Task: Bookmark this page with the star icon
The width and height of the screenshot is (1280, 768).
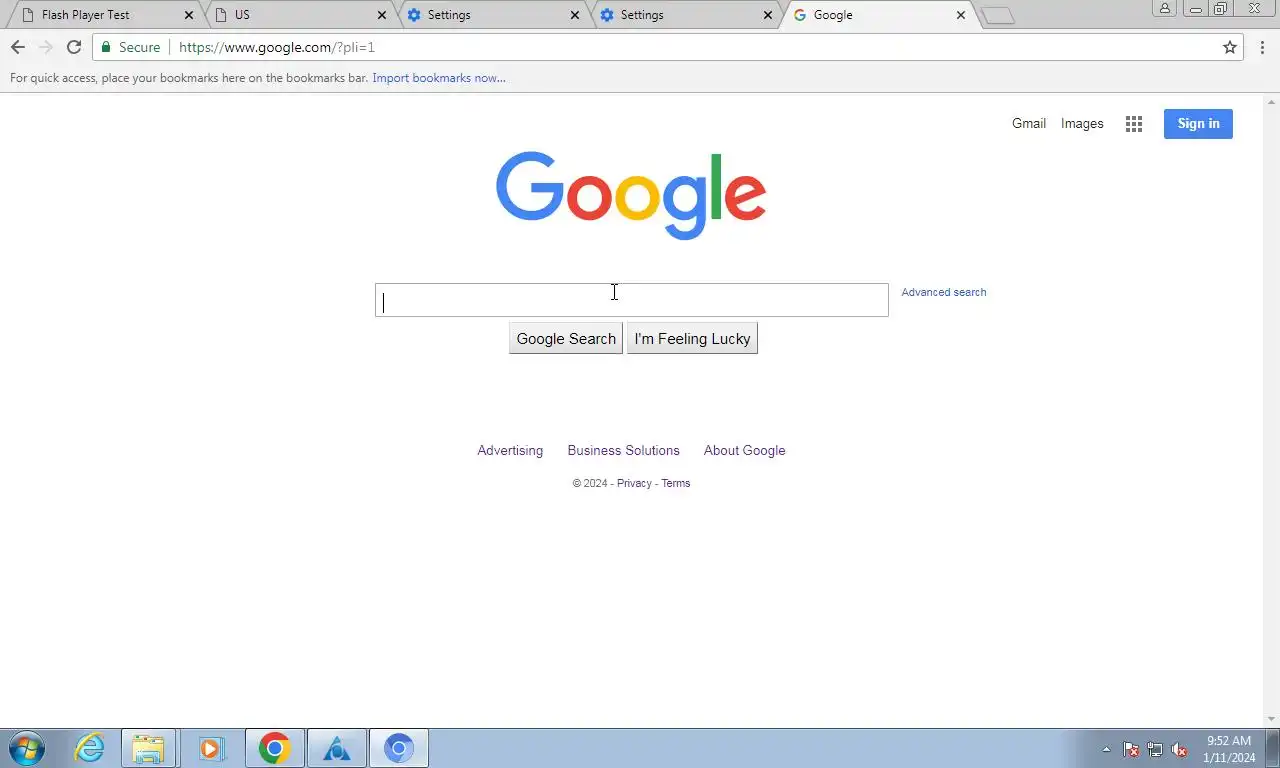Action: pyautogui.click(x=1230, y=47)
